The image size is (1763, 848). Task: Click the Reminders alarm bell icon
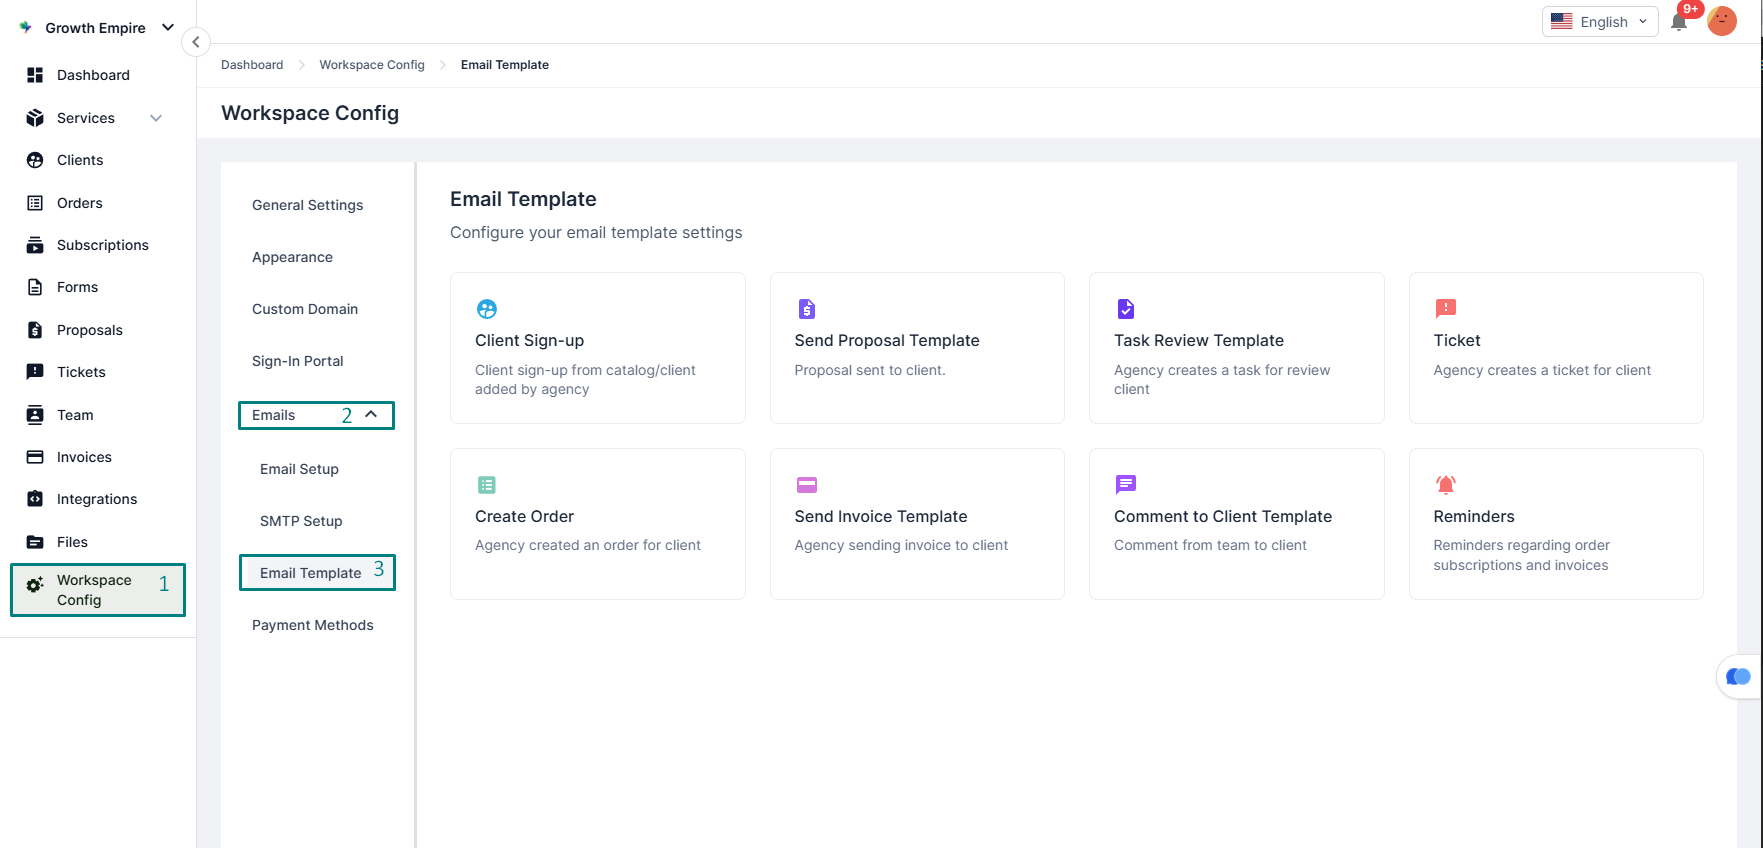click(x=1445, y=485)
